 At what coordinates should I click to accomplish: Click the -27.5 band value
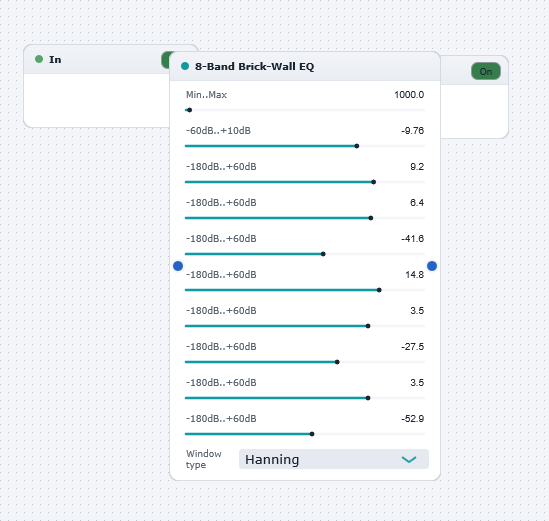[412, 347]
